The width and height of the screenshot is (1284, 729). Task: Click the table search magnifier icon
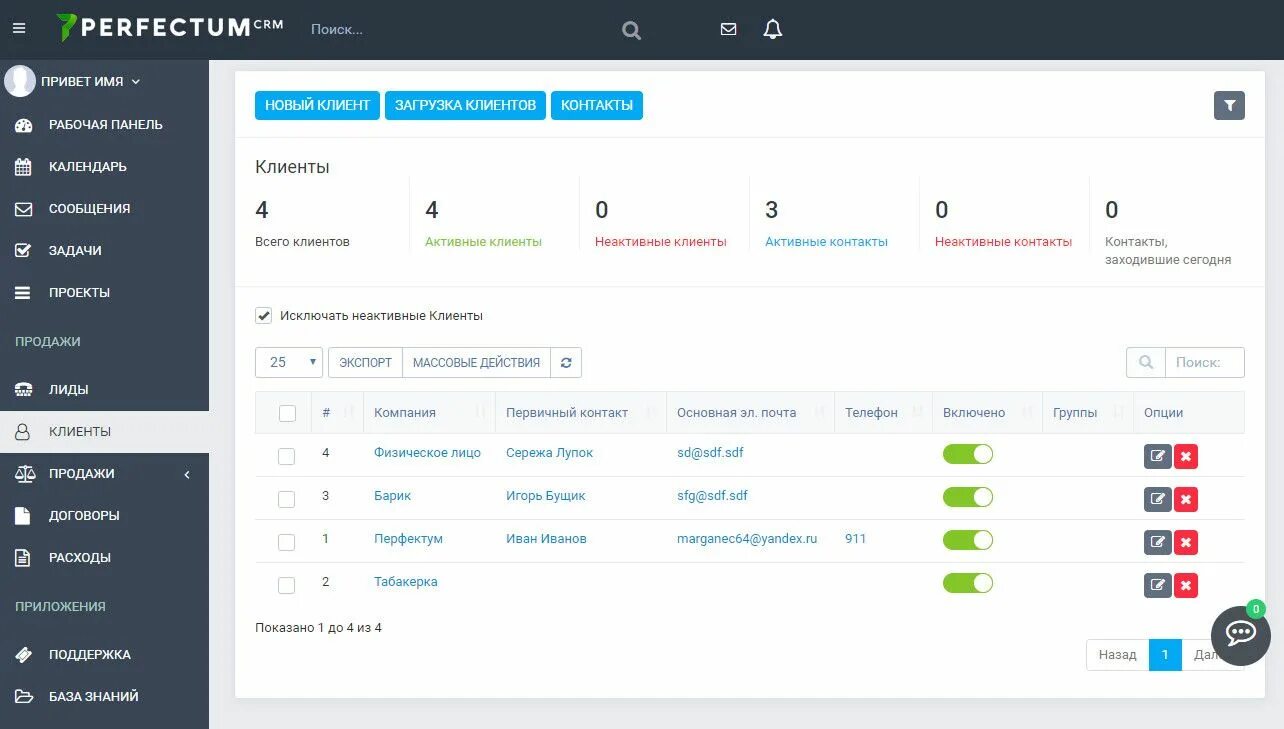point(1146,362)
